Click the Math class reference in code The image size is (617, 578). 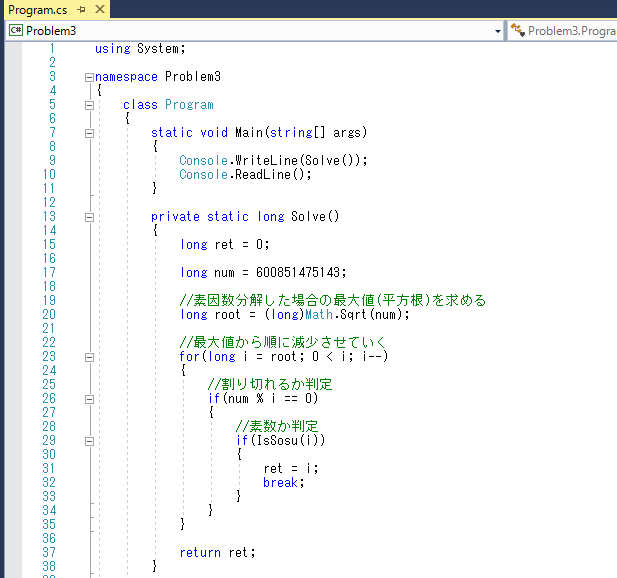tap(319, 314)
